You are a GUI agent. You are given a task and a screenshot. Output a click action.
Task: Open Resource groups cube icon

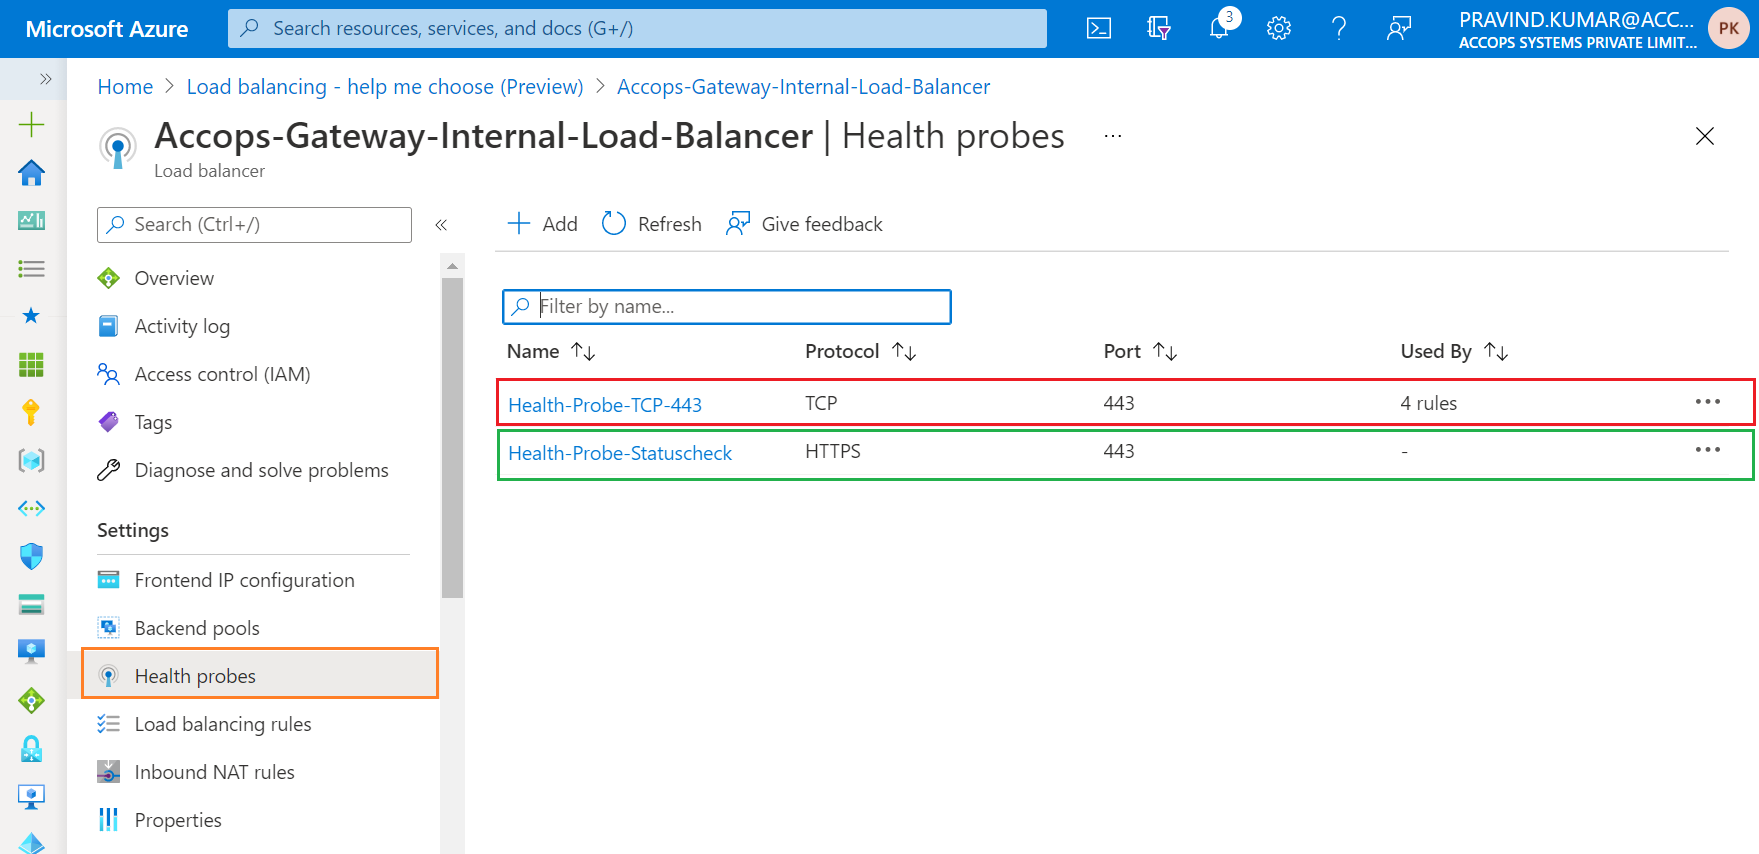[x=31, y=460]
